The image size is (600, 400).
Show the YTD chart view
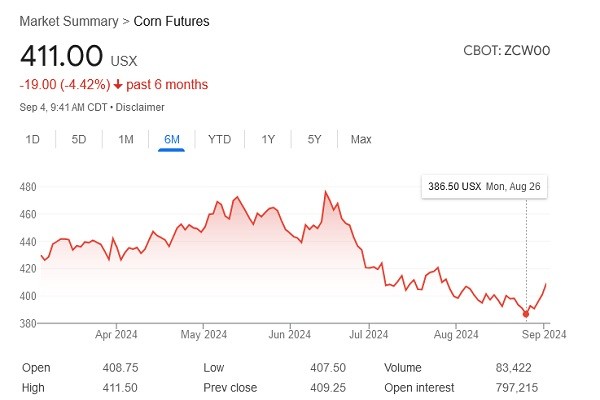pos(219,139)
